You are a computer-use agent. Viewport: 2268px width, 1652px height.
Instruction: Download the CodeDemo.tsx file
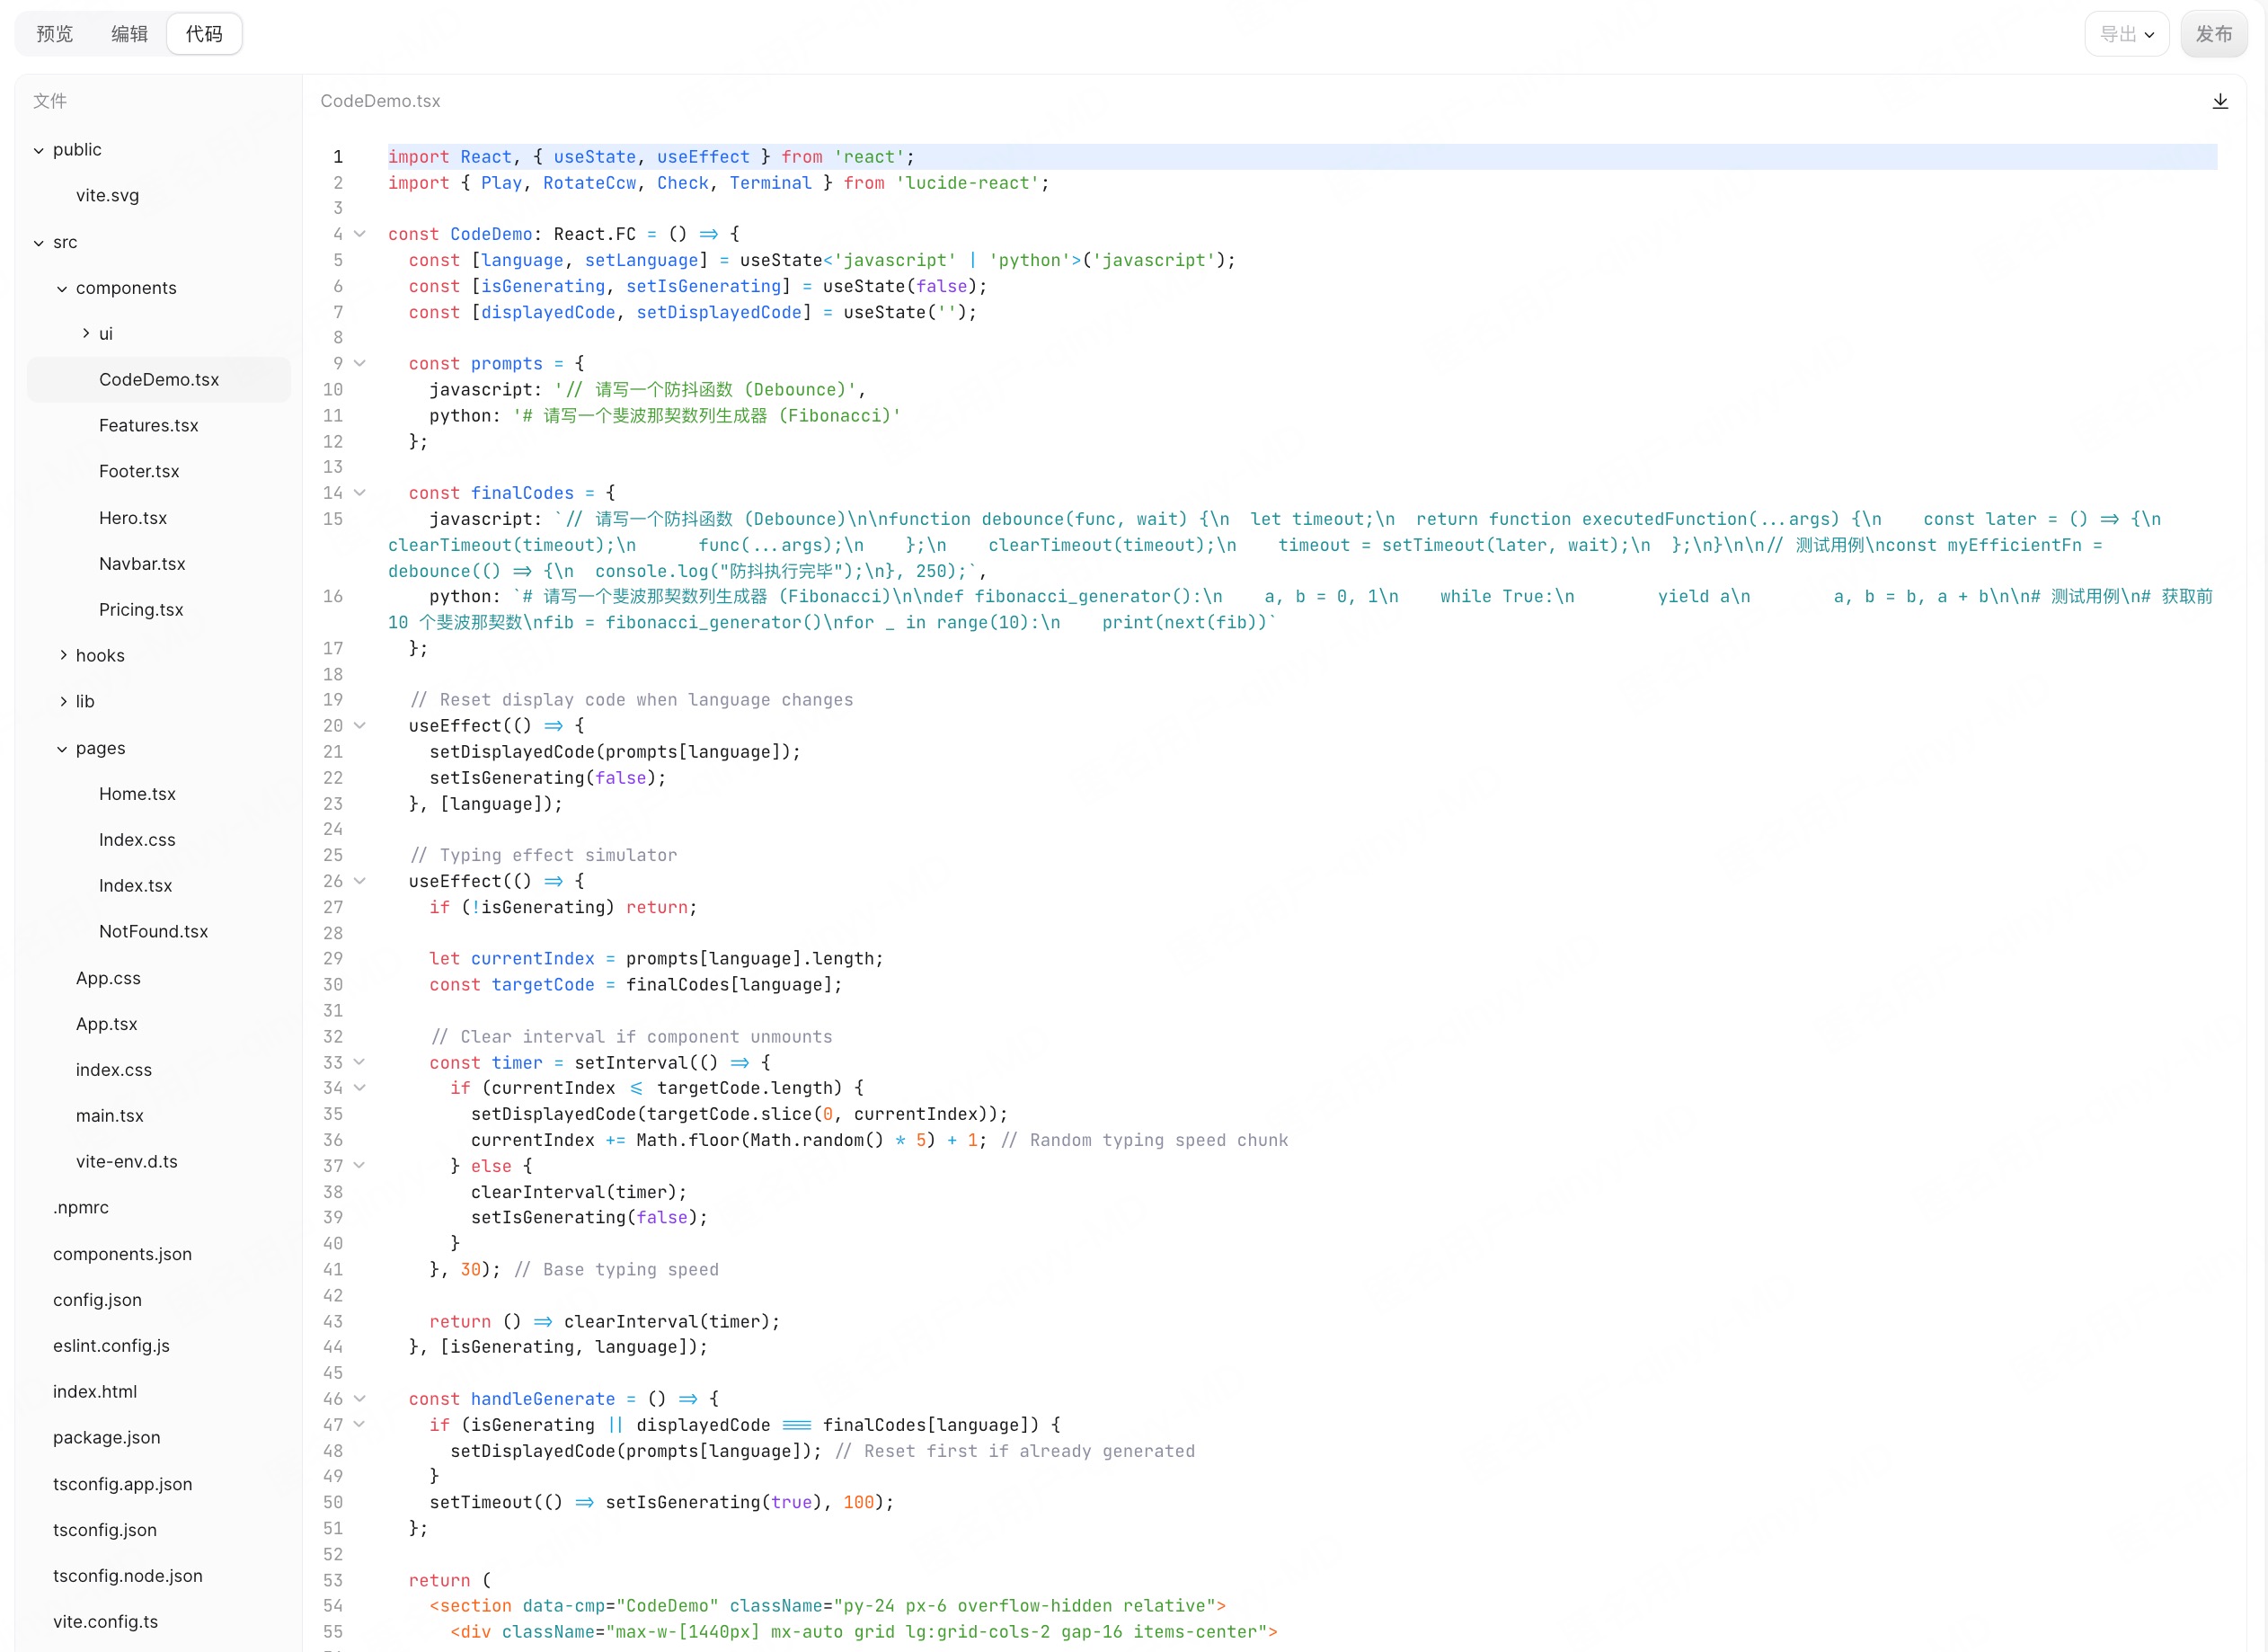(2220, 101)
